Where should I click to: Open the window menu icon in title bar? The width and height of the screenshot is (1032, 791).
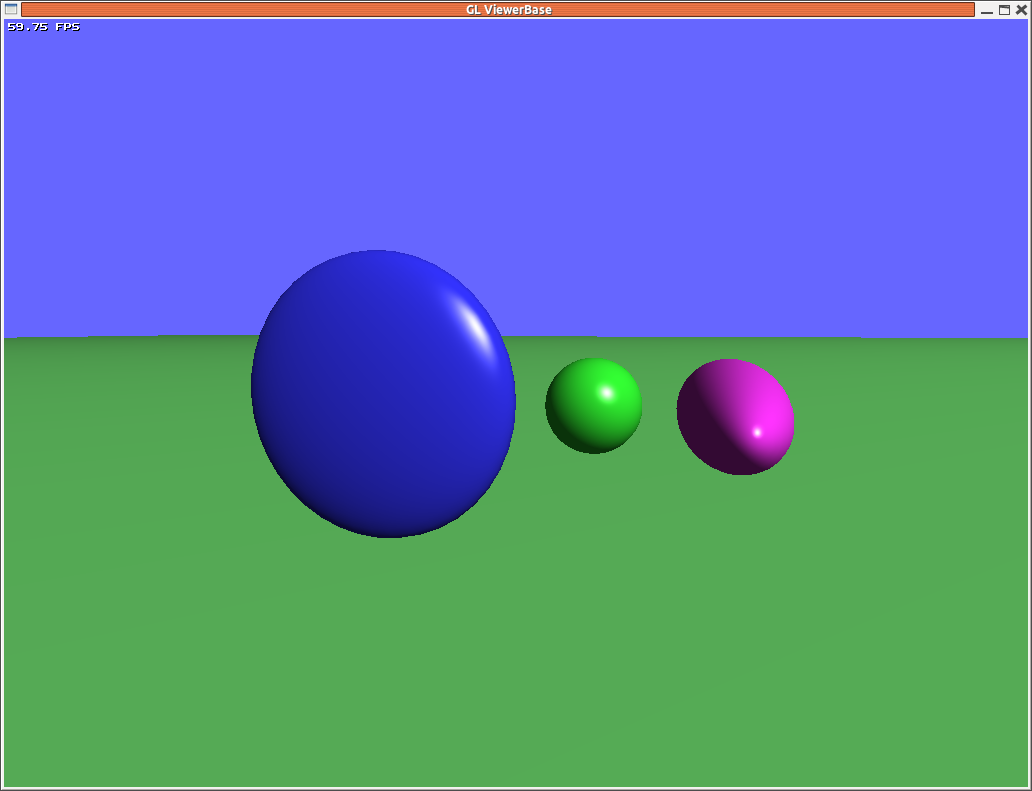coord(11,9)
